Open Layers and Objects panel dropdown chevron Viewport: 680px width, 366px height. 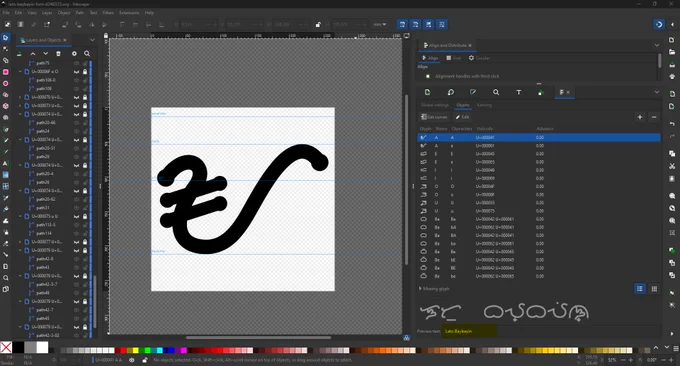tap(92, 40)
